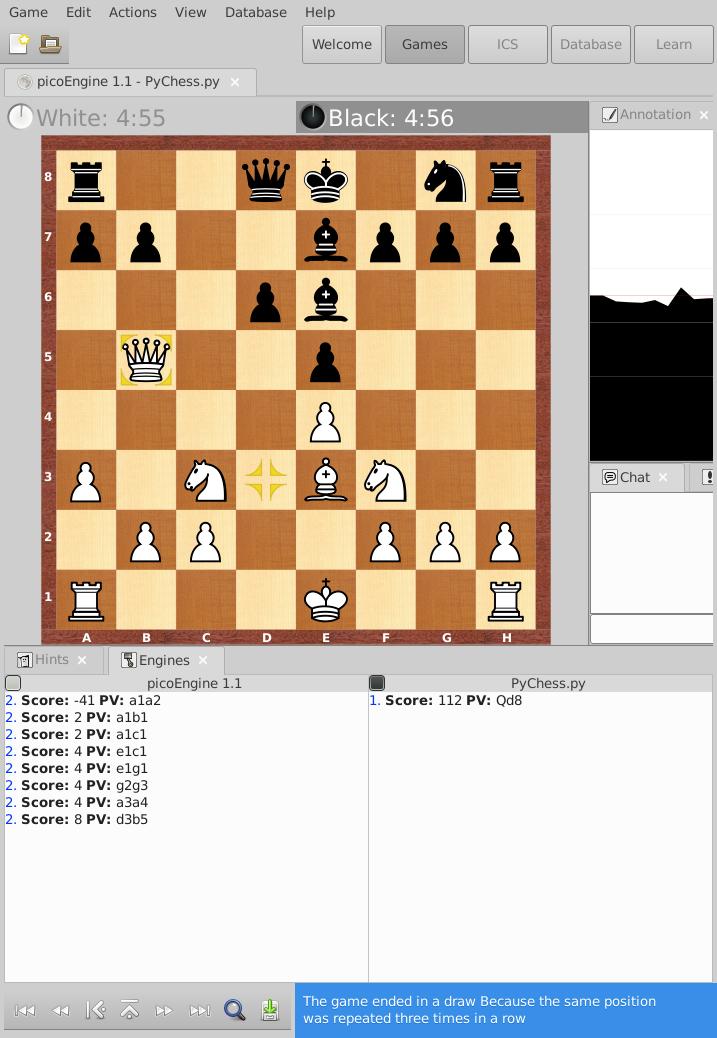This screenshot has height=1038, width=717.
Task: Step back one move
Action: (x=60, y=1010)
